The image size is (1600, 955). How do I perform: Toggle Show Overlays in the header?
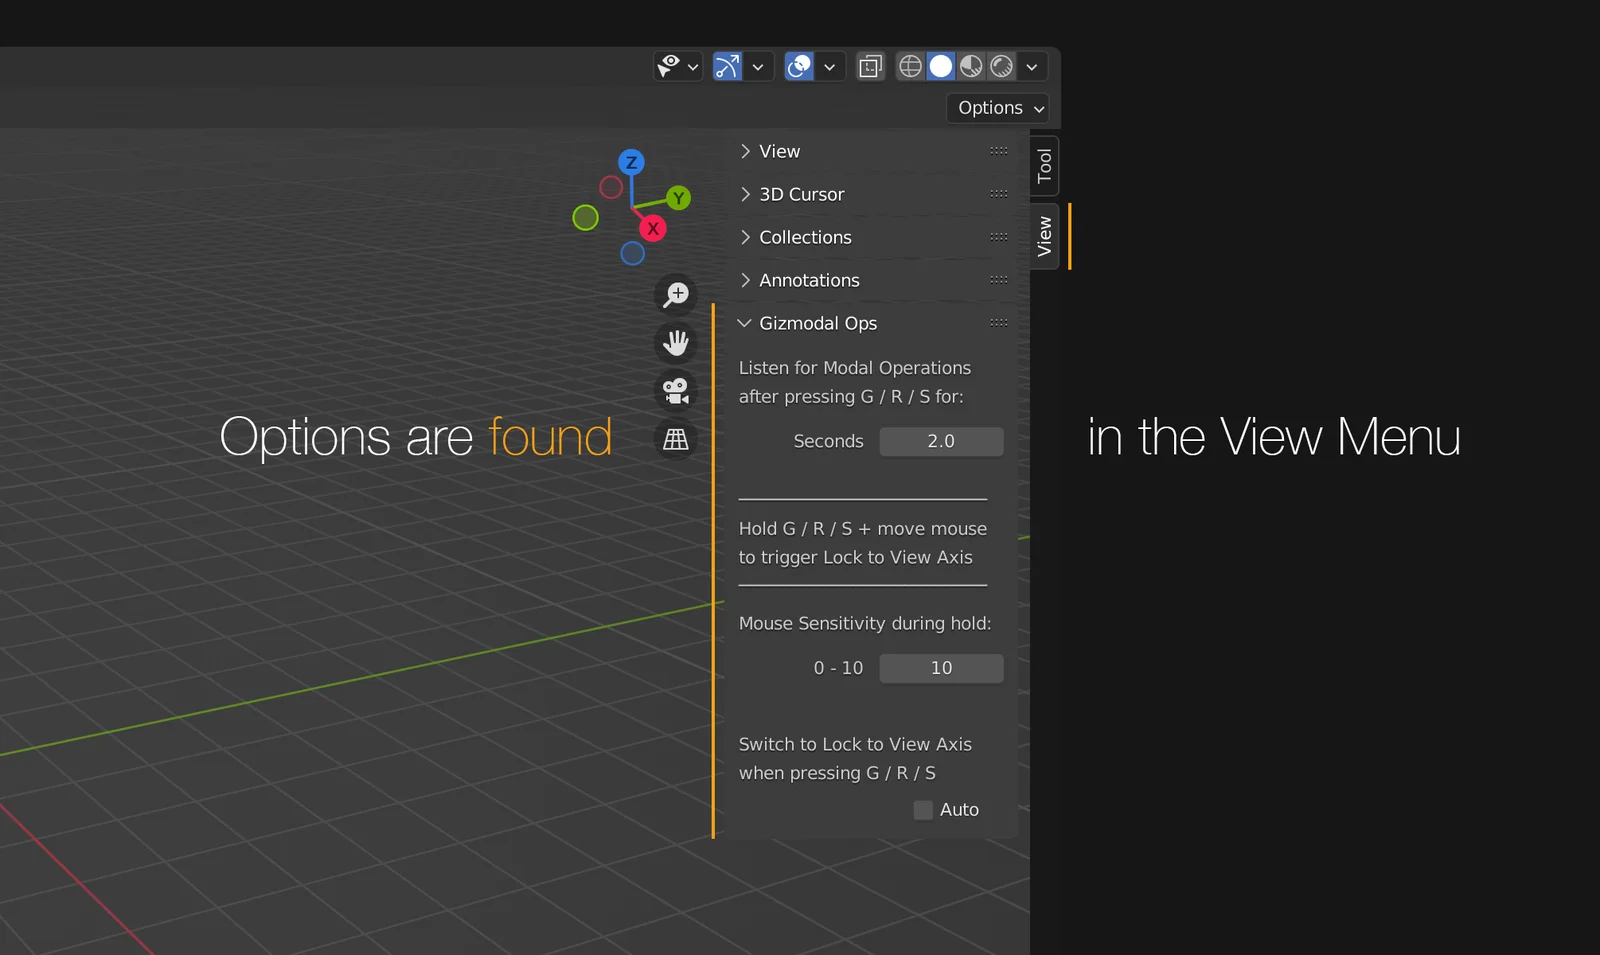pos(798,66)
